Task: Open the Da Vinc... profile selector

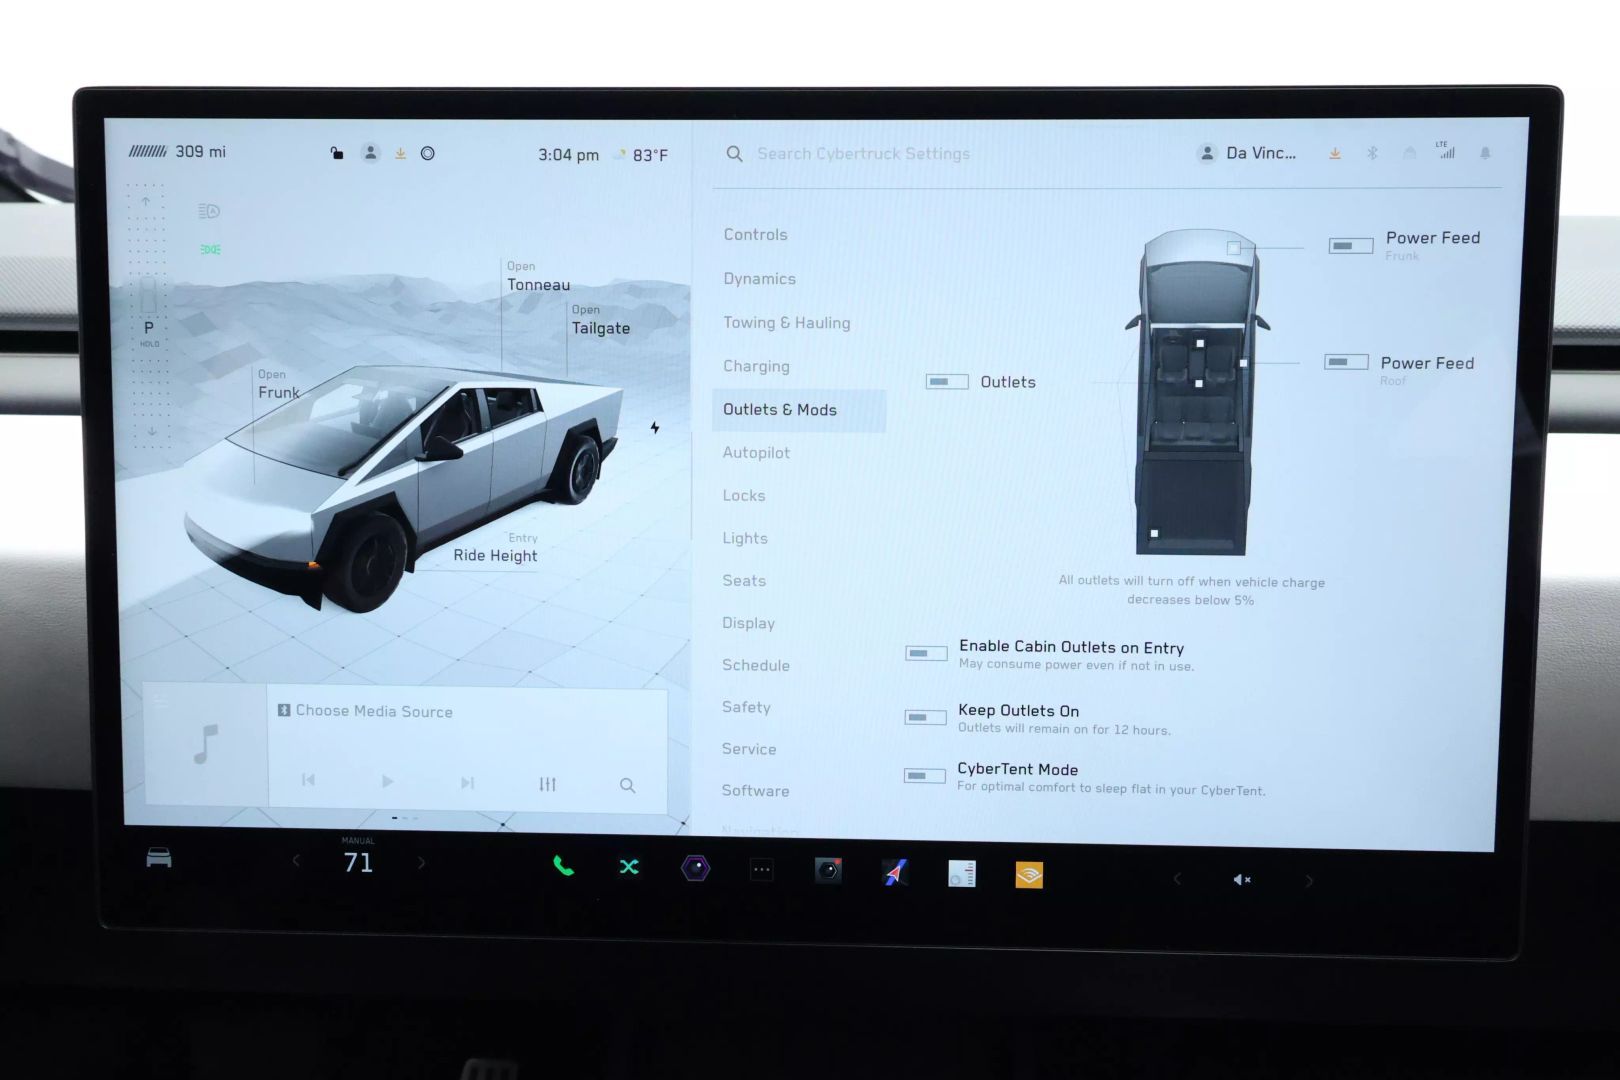Action: coord(1246,153)
